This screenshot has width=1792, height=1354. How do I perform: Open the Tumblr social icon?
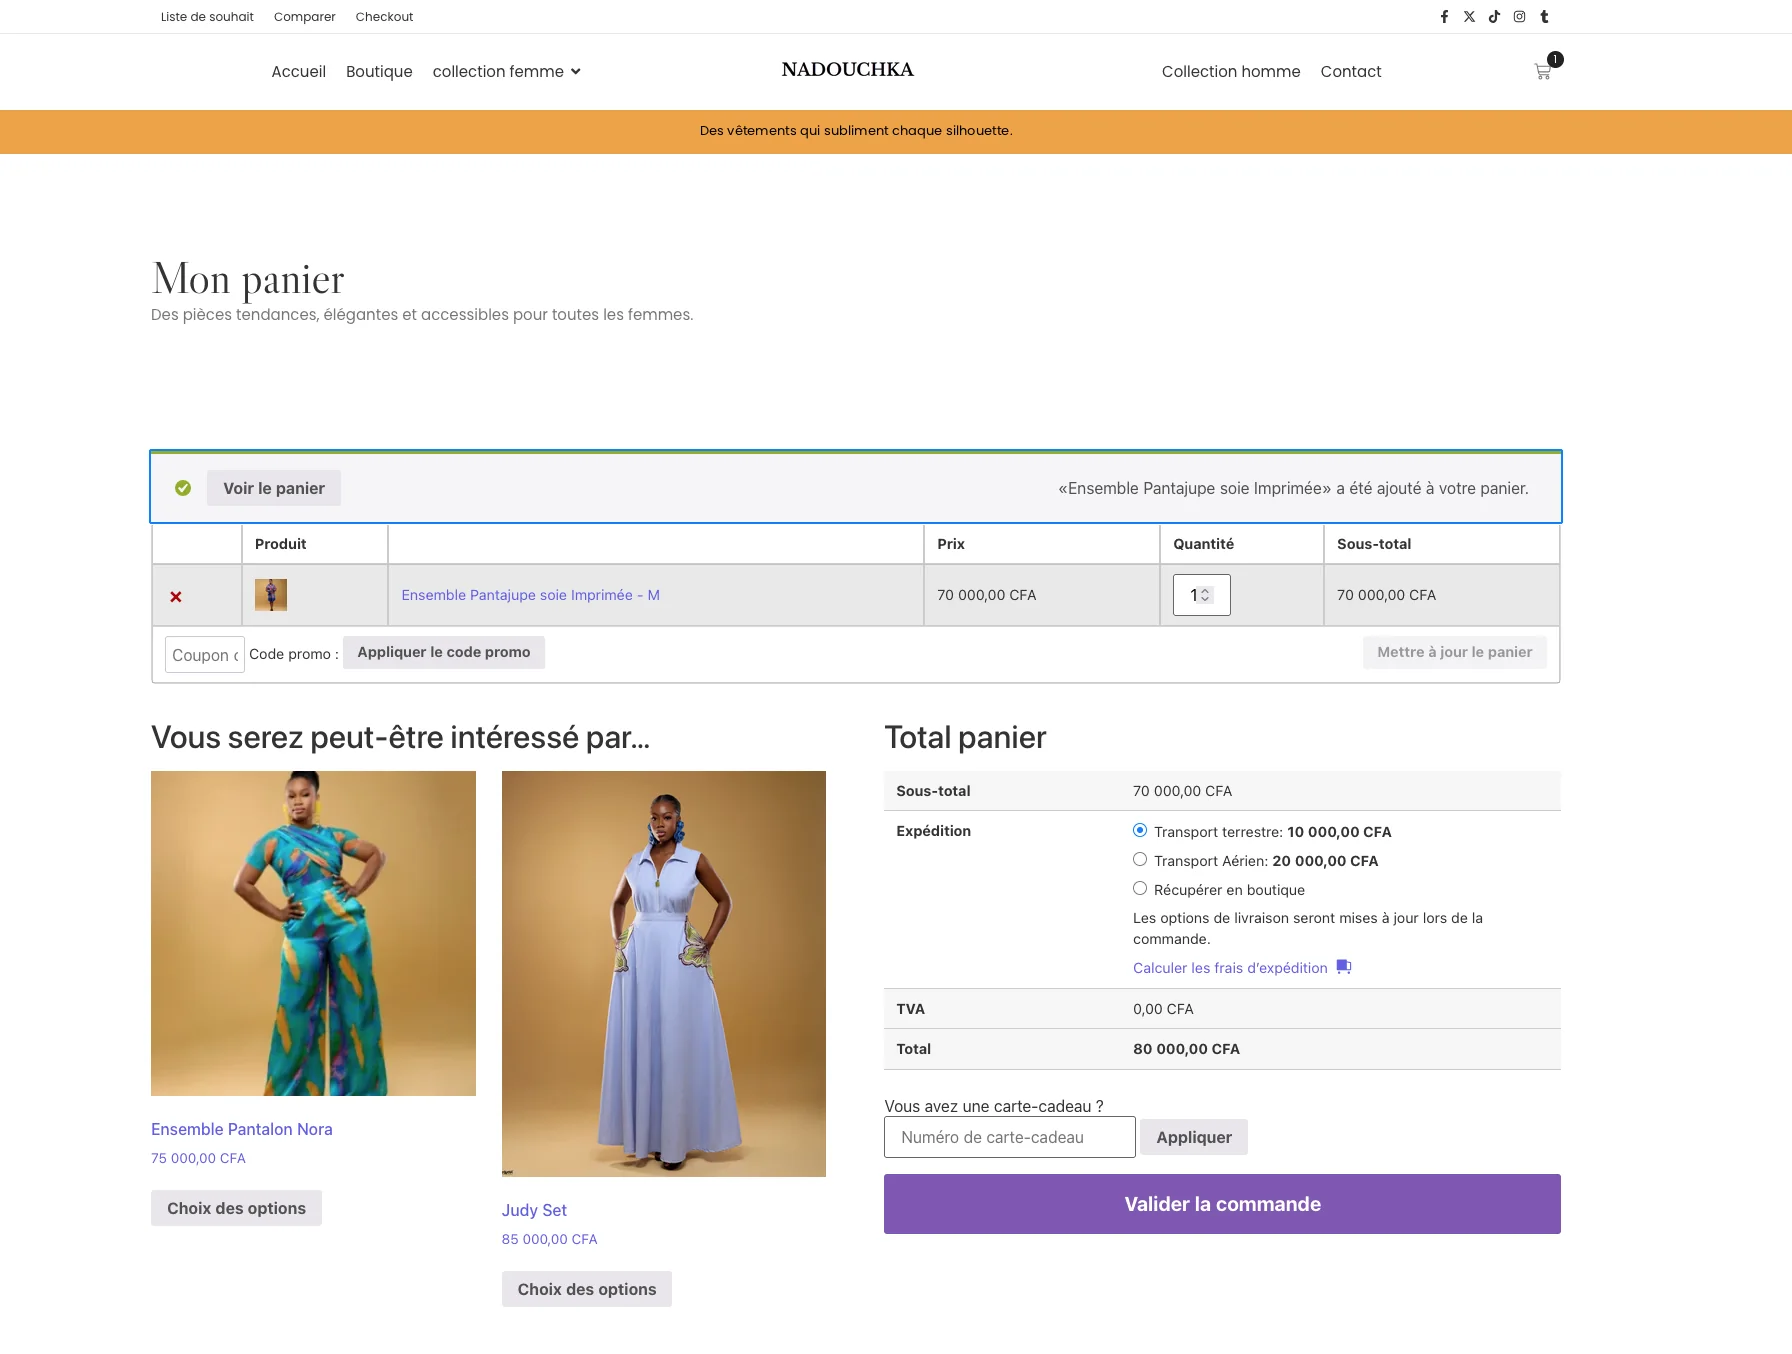coord(1544,17)
